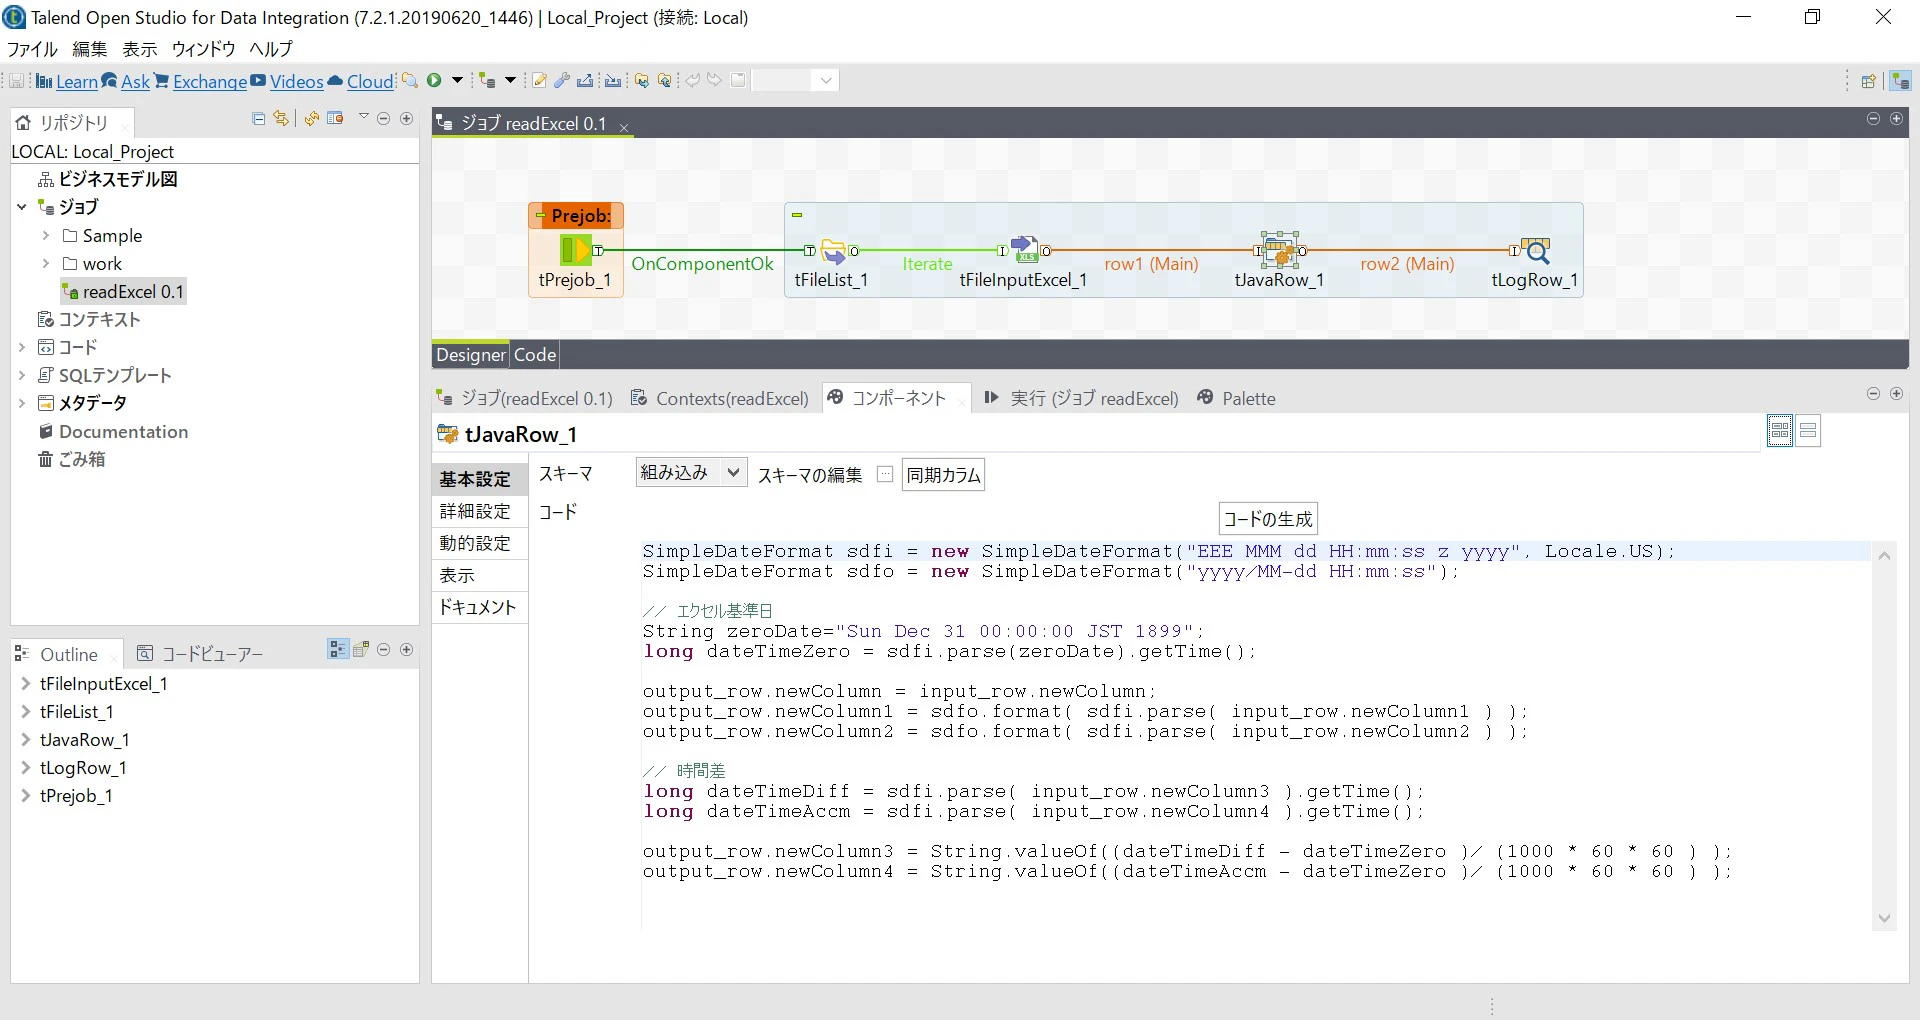Select the tFileInputExcel_1 component icon
This screenshot has height=1020, width=1920.
tap(1024, 249)
